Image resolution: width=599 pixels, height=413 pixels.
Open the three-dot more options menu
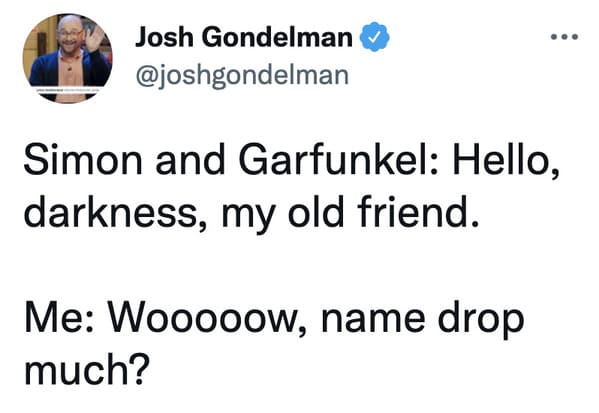coord(564,37)
